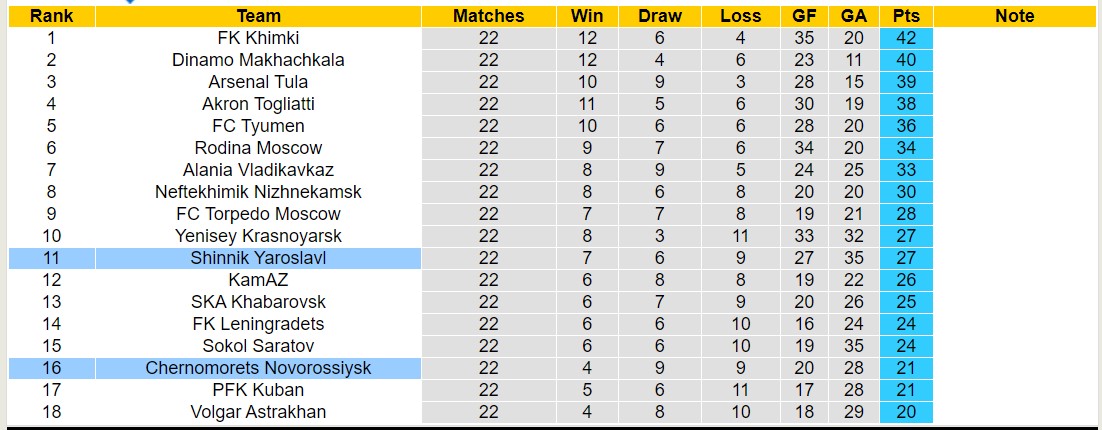Click the Arsenal Tula team name
1102x430 pixels.
click(x=258, y=82)
